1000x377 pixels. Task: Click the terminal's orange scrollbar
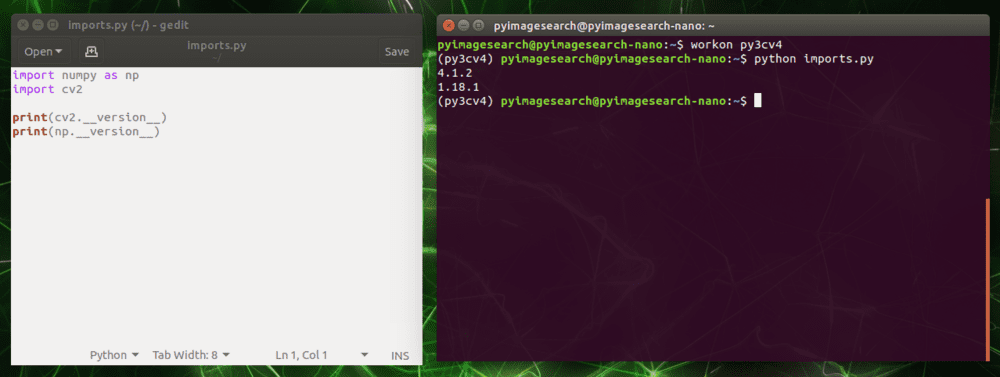click(988, 279)
